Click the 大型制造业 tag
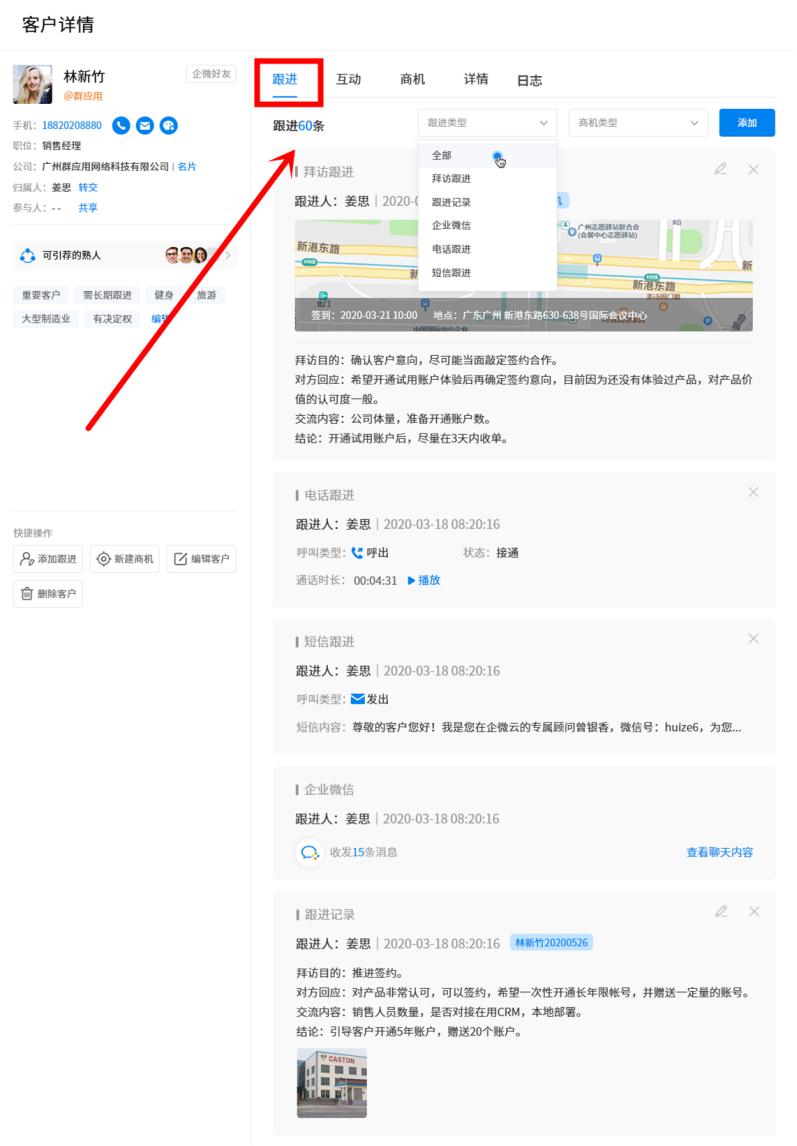The height and width of the screenshot is (1146, 797). (x=46, y=319)
